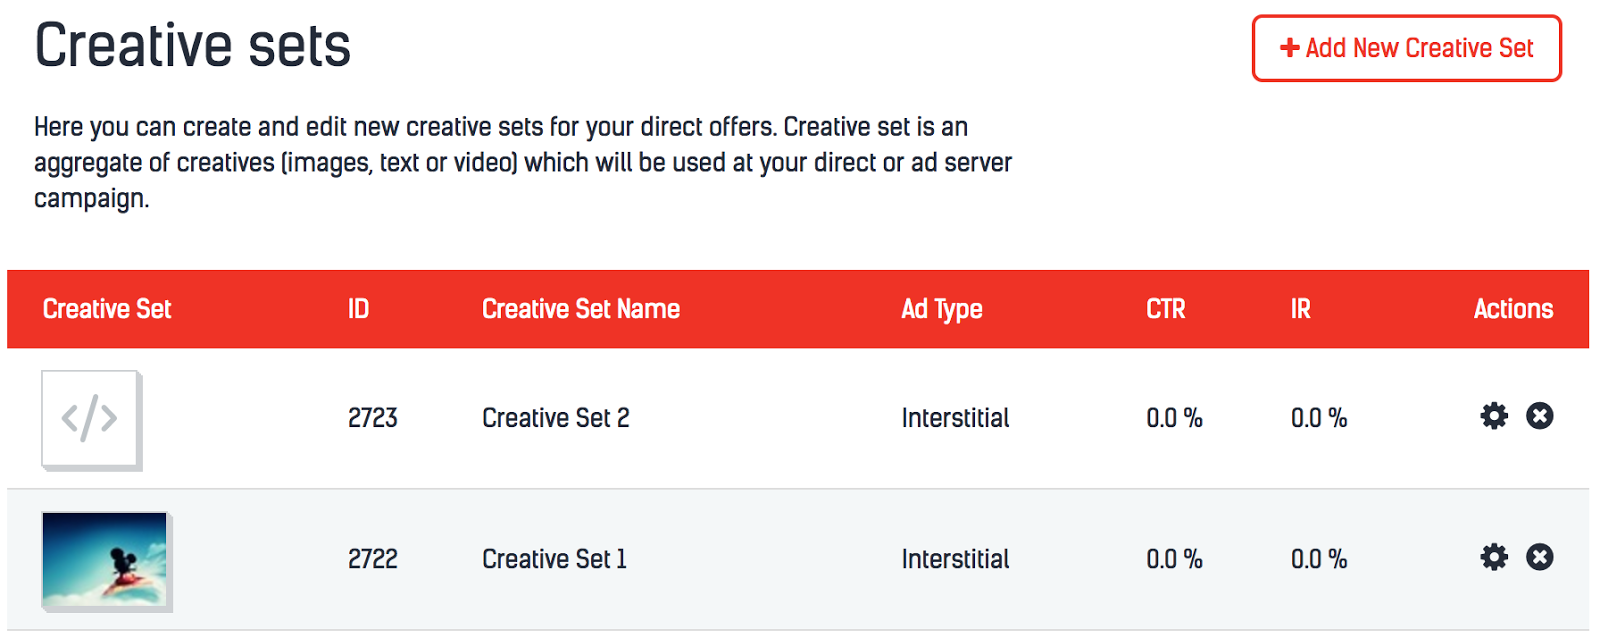Select the Creative Set 1 name
Image resolution: width=1600 pixels, height=638 pixels.
coord(554,559)
